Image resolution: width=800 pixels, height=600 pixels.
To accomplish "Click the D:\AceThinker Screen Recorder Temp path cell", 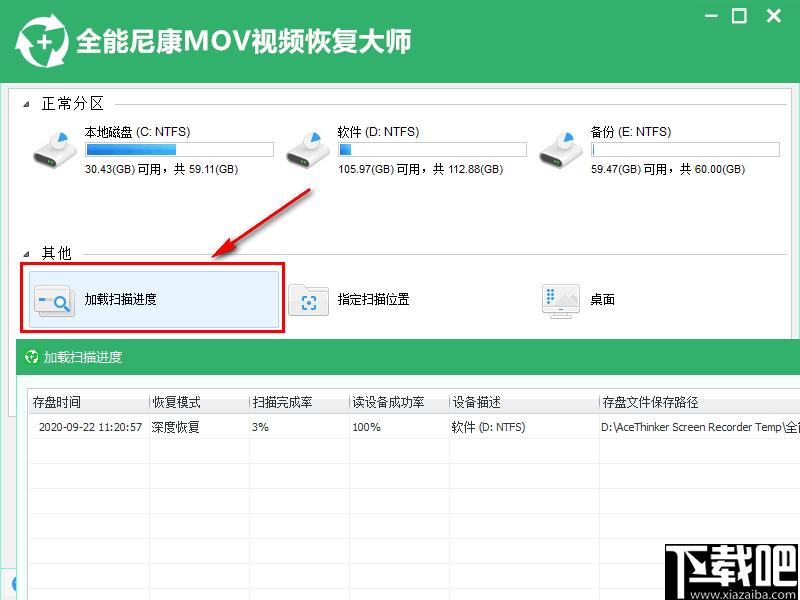I will pyautogui.click(x=700, y=427).
